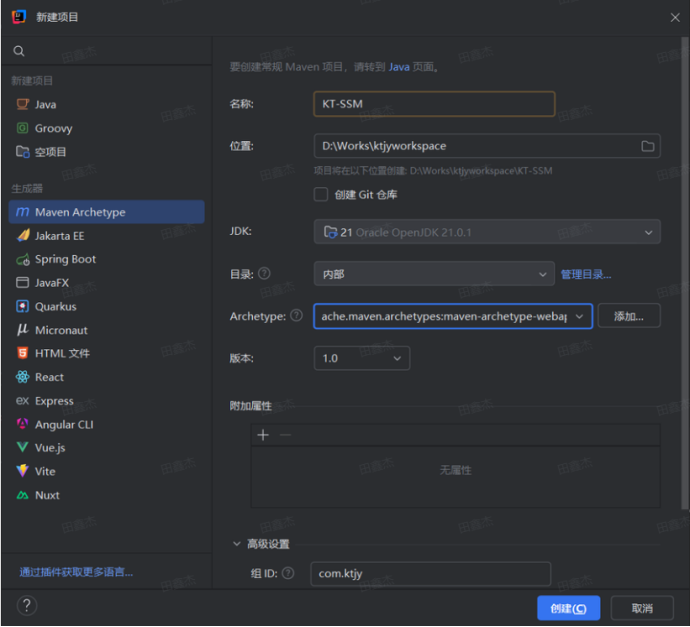Select Groovy project type
The image size is (690, 627).
(106, 128)
